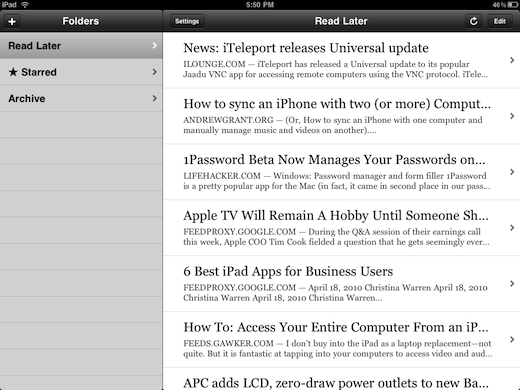This screenshot has height=390, width=520.
Task: Tap chevron on Archive folder row
Action: [155, 98]
